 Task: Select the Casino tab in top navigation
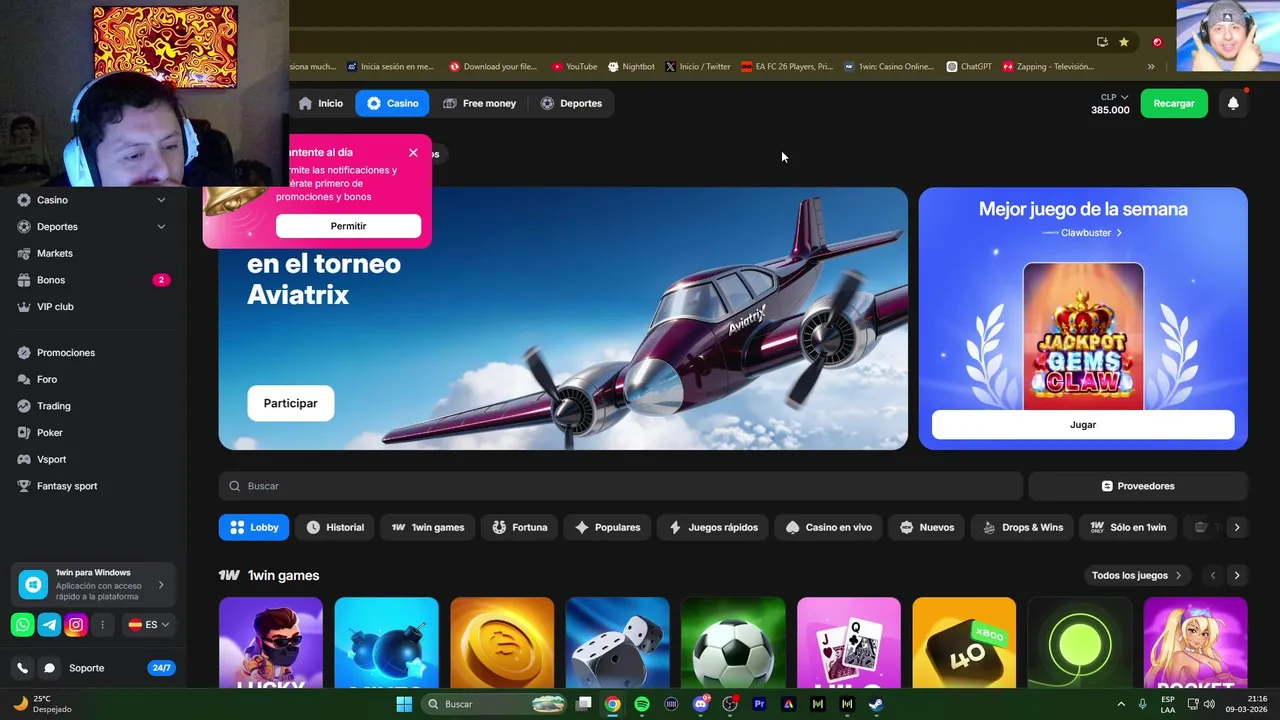(x=392, y=103)
